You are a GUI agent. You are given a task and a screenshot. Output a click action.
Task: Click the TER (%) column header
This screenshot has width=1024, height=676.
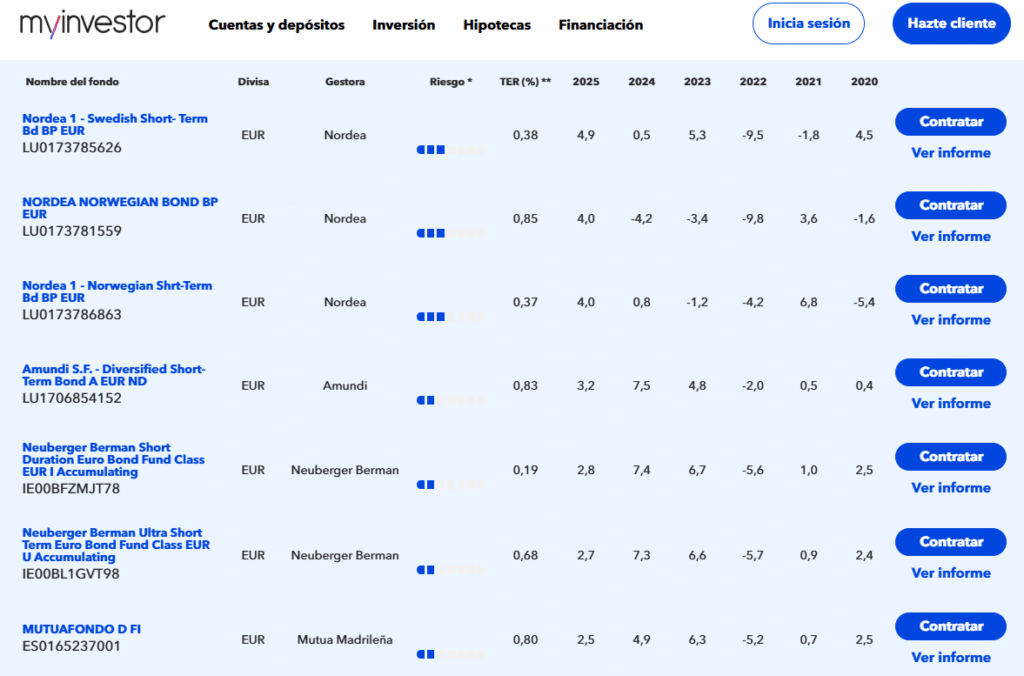point(525,82)
